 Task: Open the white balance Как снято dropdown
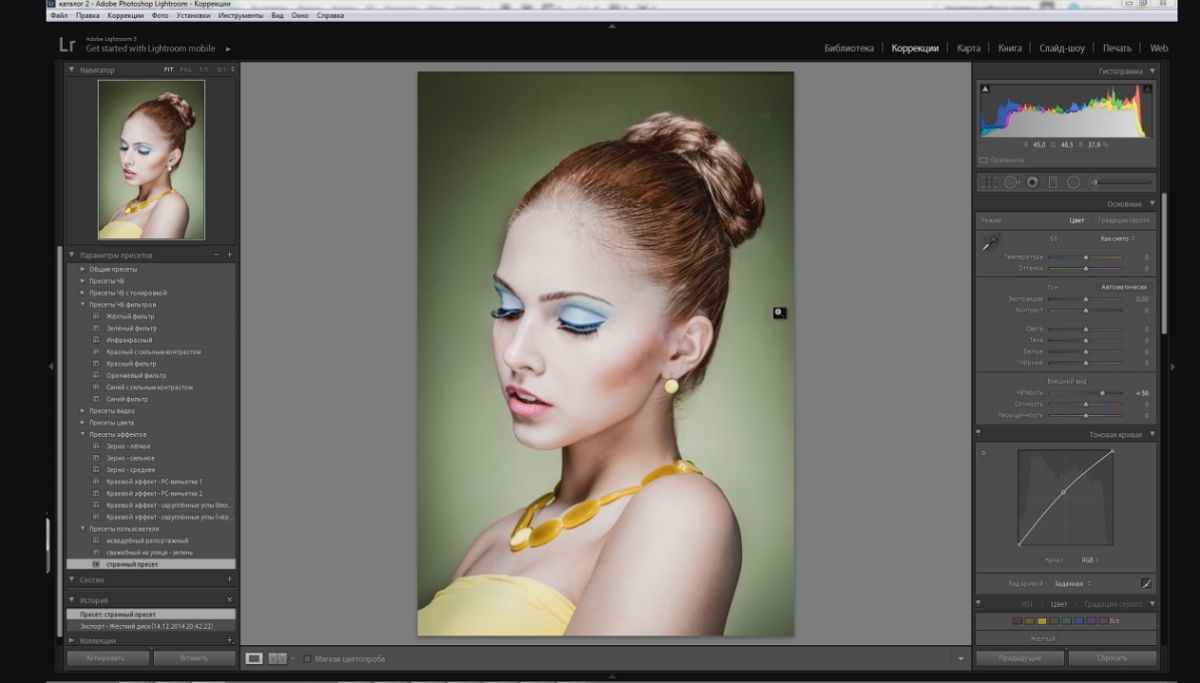click(1116, 239)
